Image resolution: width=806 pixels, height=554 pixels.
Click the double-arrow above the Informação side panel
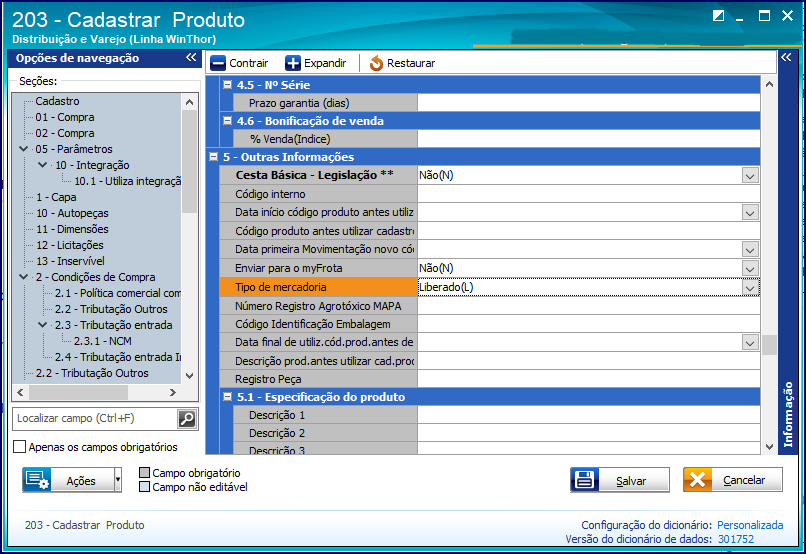(x=786, y=58)
